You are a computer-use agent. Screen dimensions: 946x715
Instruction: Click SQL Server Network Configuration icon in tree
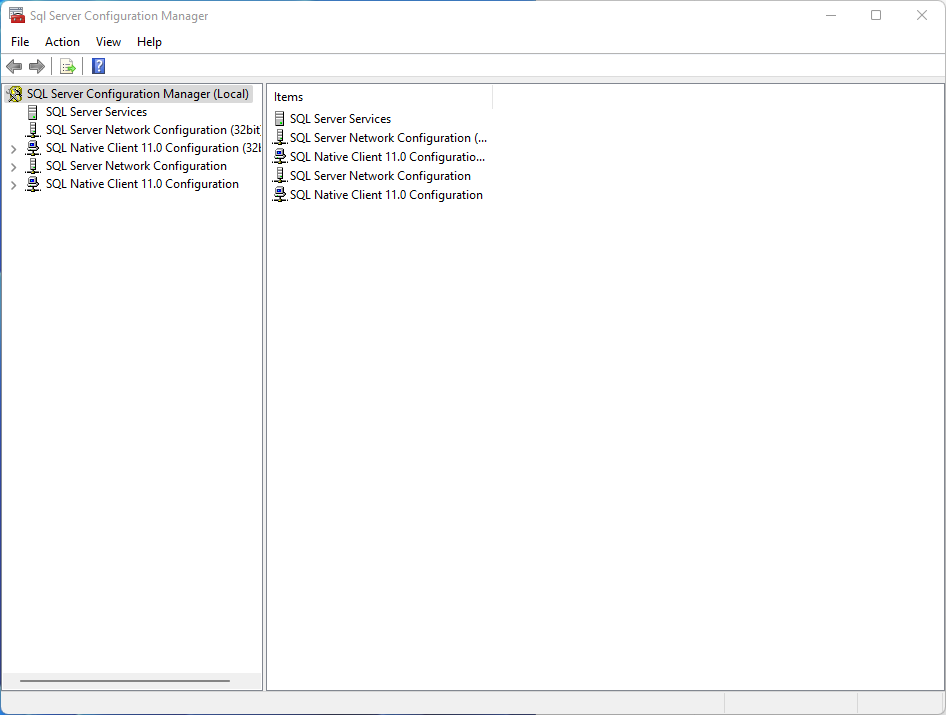(x=33, y=167)
